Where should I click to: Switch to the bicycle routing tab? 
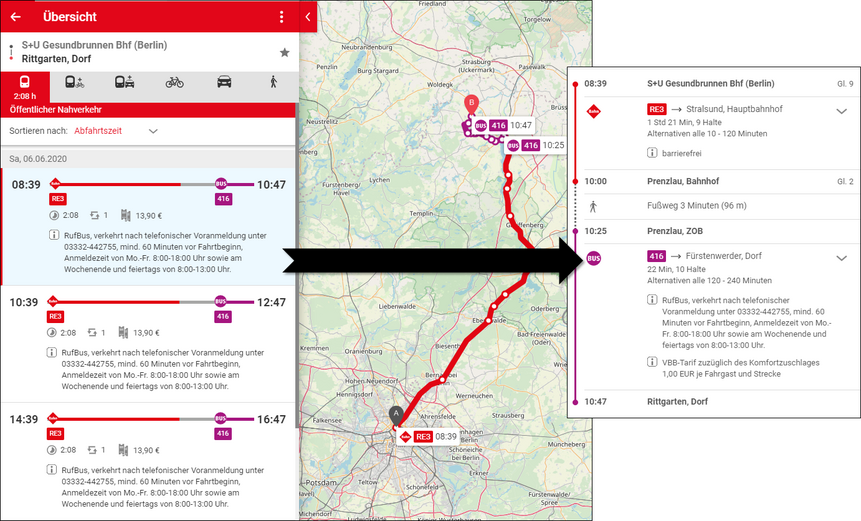tap(175, 82)
